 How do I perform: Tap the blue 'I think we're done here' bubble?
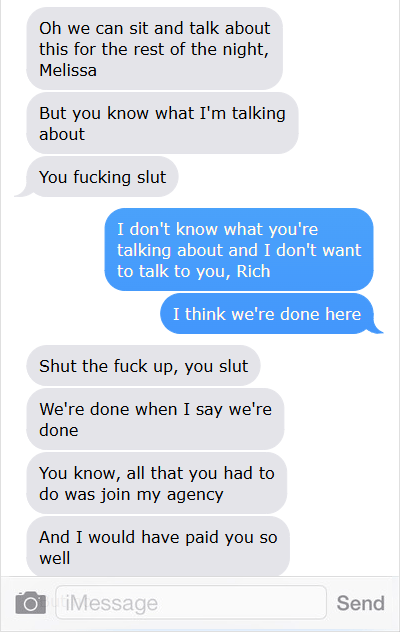click(x=267, y=314)
